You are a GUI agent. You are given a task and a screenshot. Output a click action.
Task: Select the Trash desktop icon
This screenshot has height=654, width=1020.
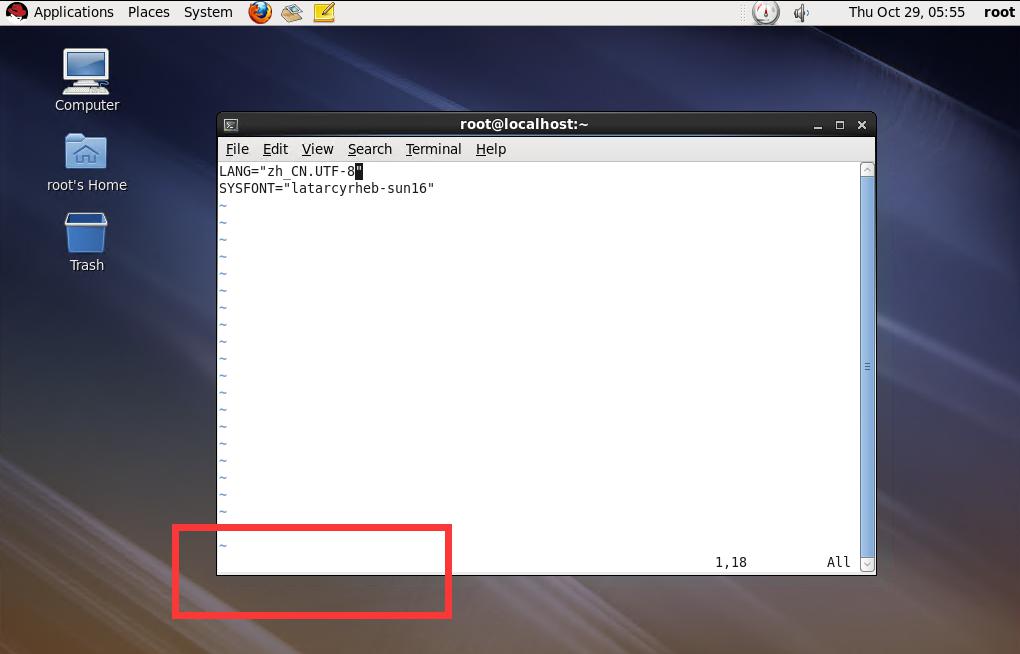pos(87,242)
